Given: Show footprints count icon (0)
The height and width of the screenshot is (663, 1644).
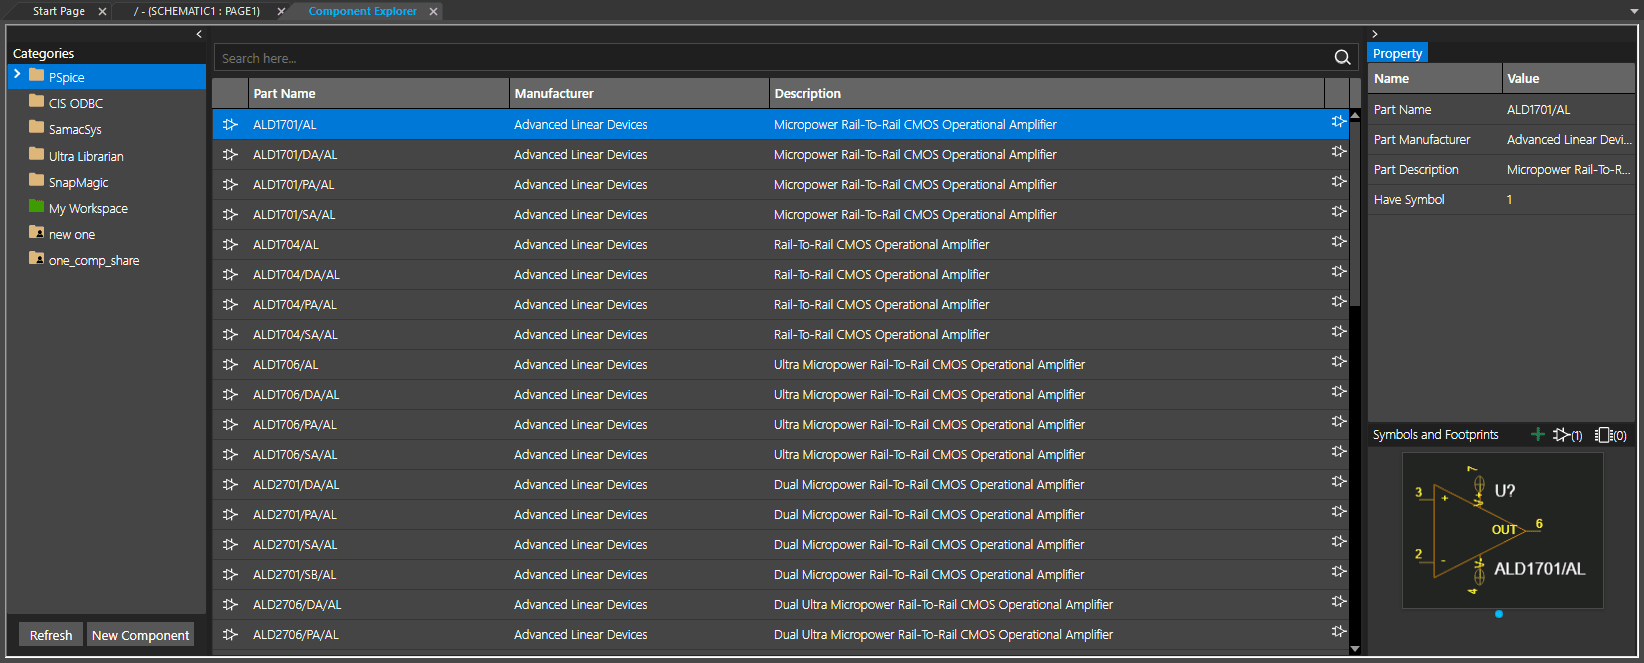Looking at the screenshot, I should click(x=1610, y=435).
